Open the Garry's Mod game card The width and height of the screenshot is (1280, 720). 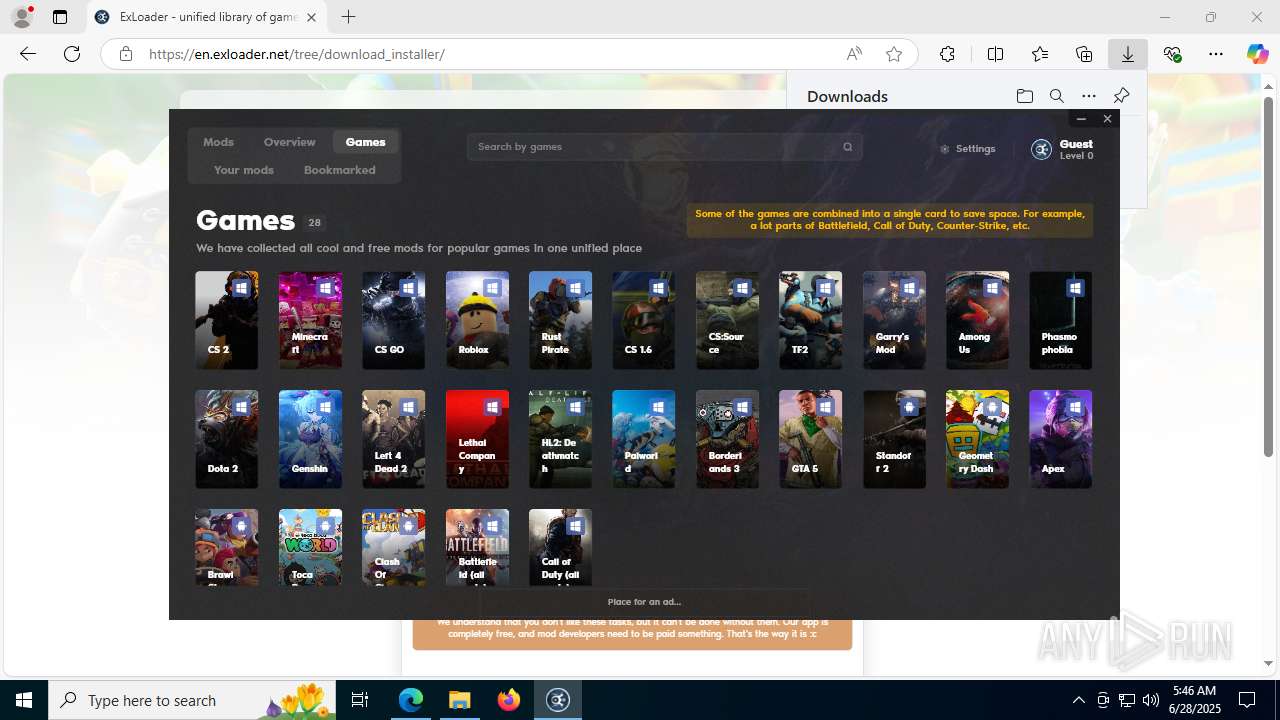coord(894,320)
